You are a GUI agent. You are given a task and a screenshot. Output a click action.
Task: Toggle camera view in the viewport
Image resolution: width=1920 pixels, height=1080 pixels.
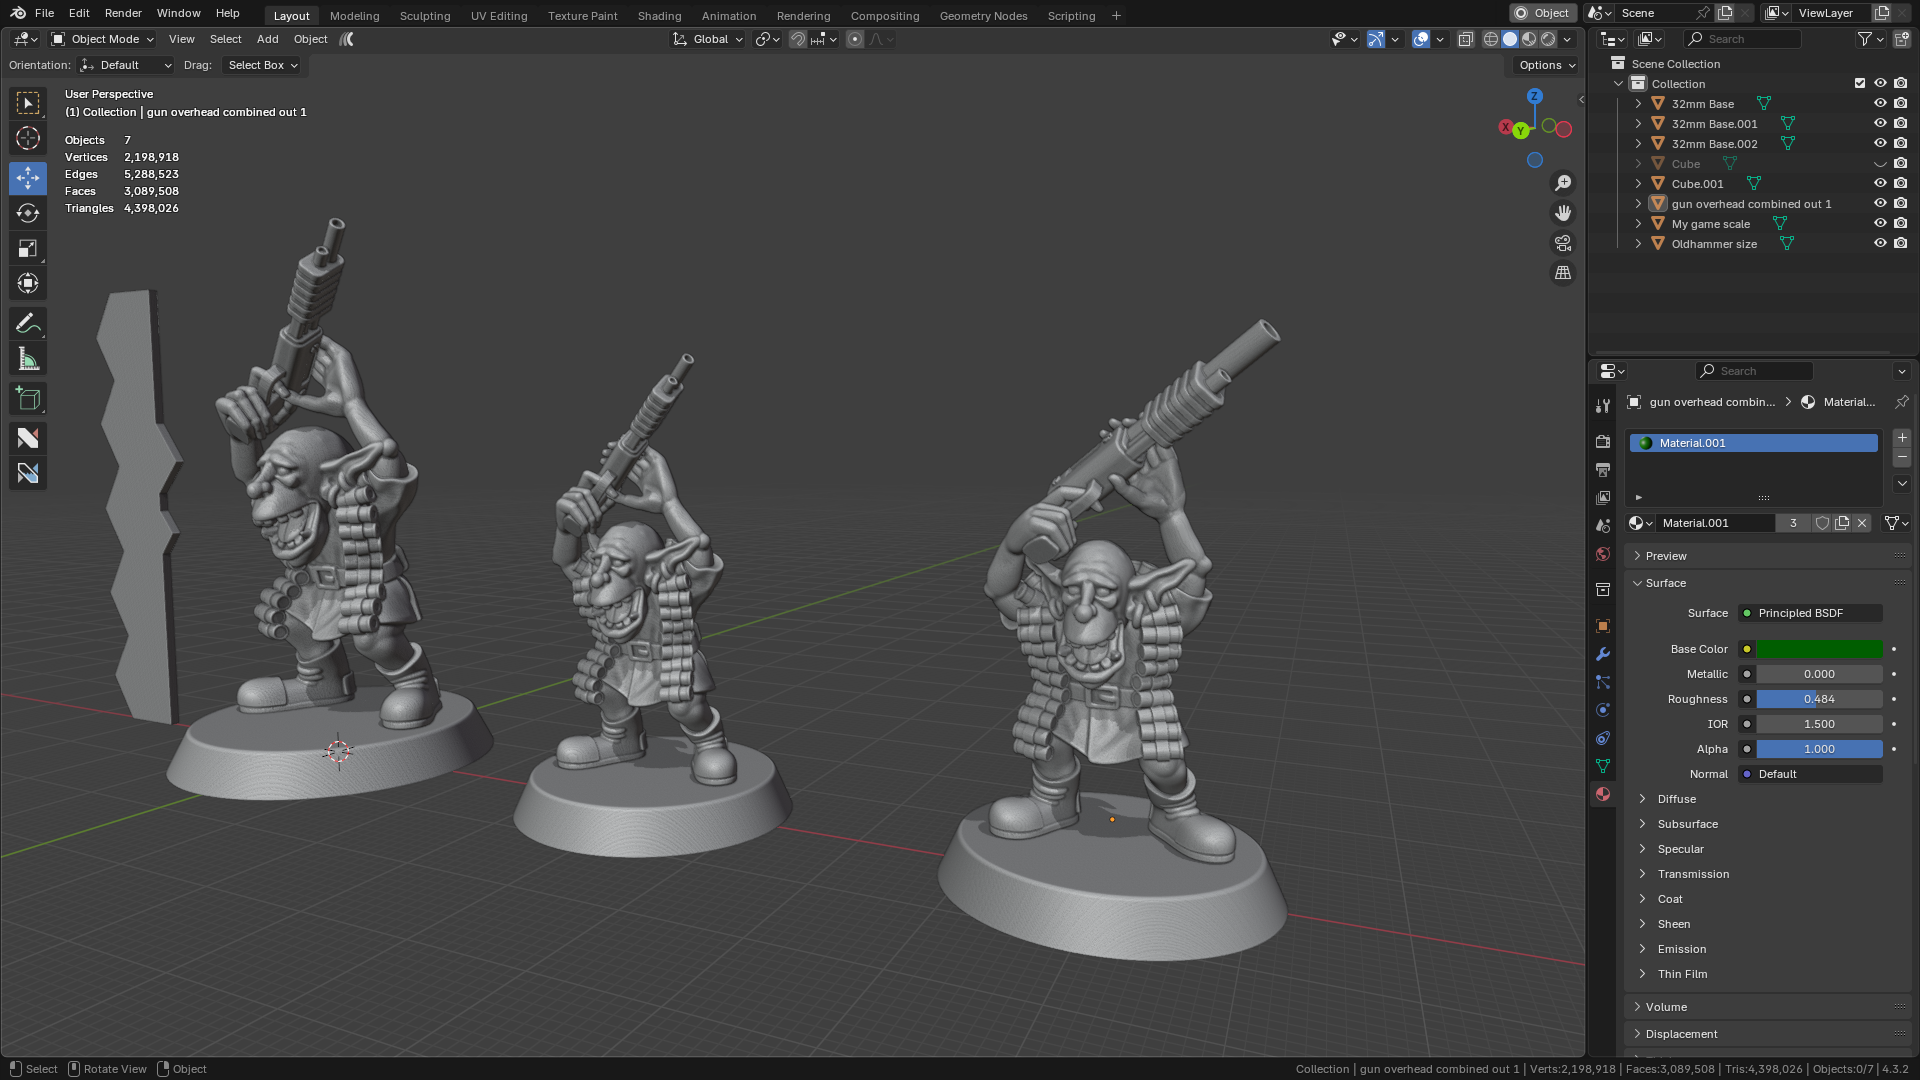[1562, 243]
